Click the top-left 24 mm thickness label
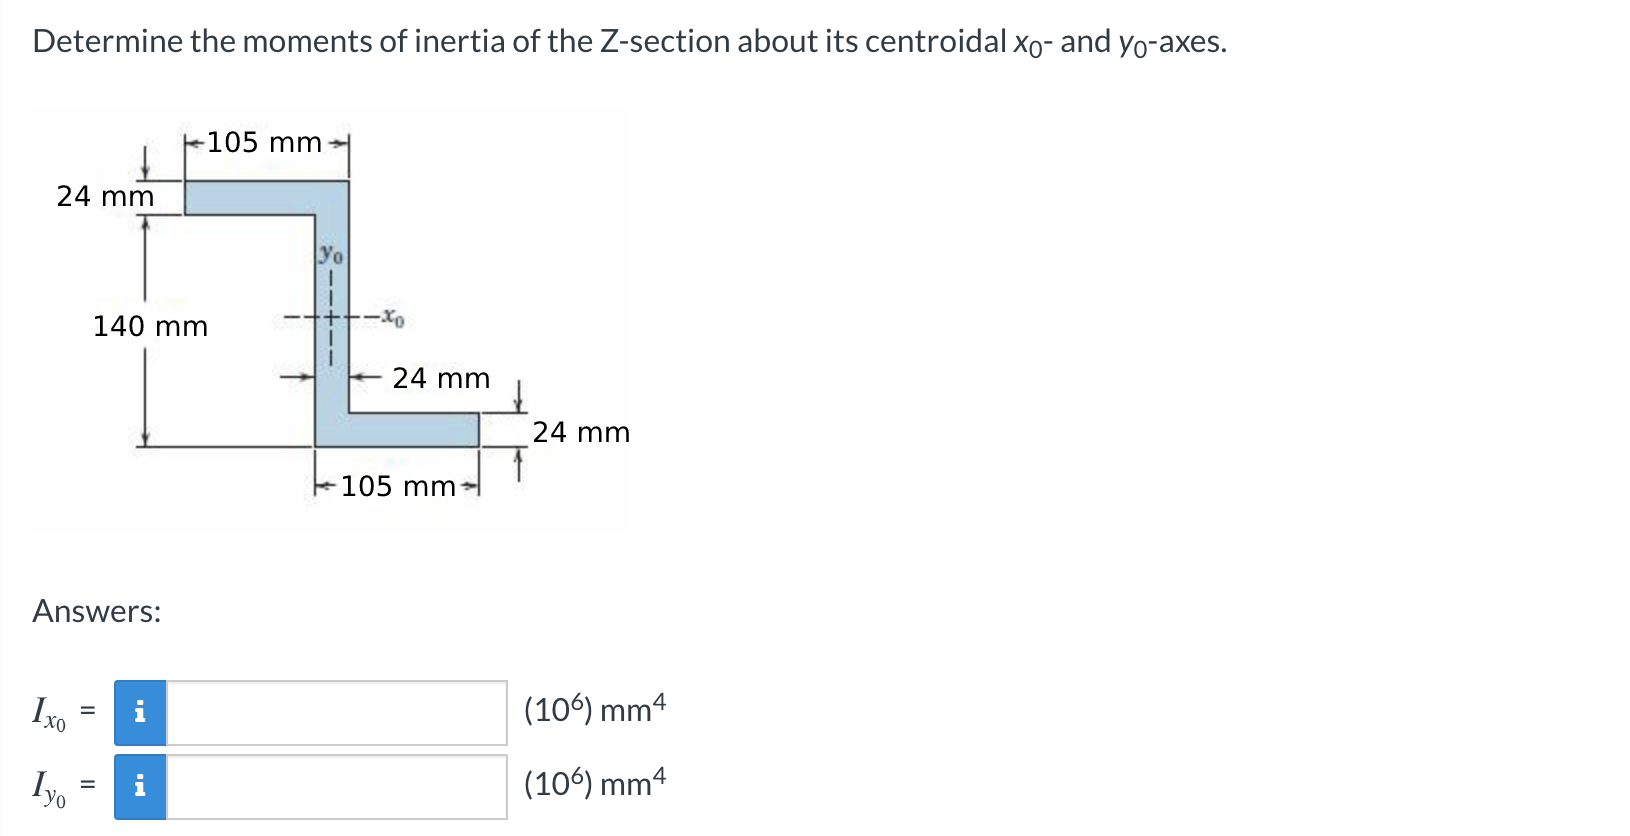 pyautogui.click(x=105, y=196)
